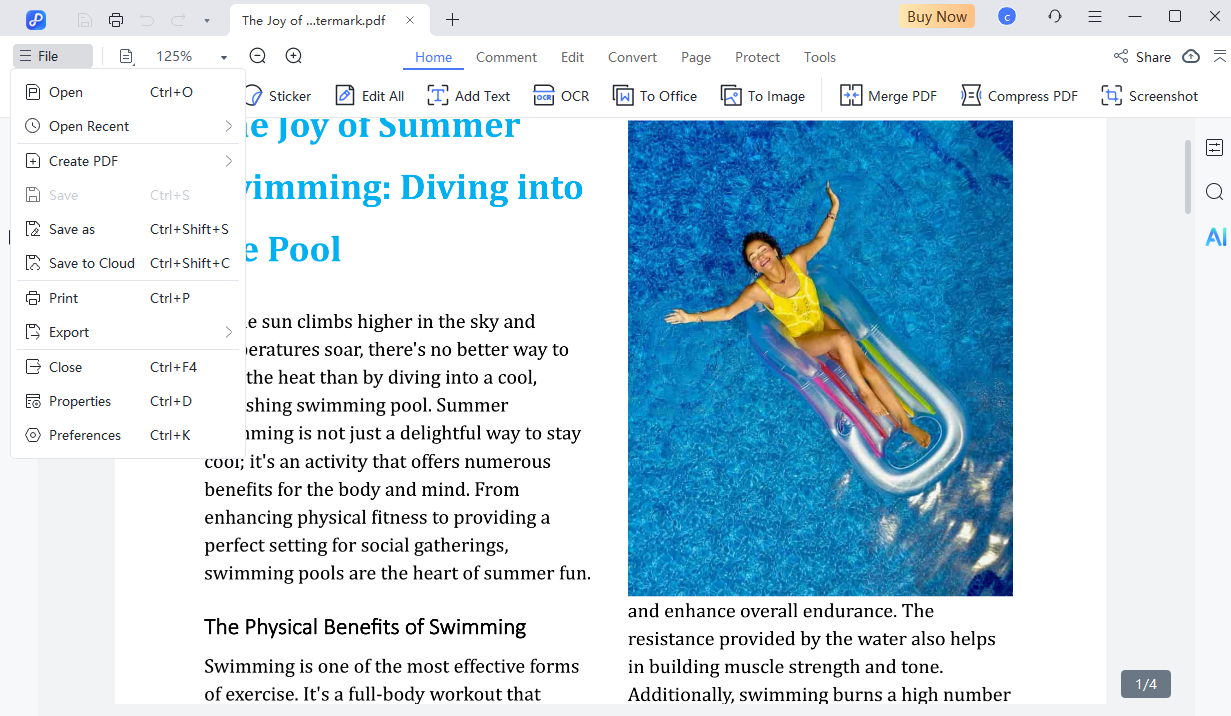
Task: Click the 1/4 page indicator
Action: tap(1145, 684)
